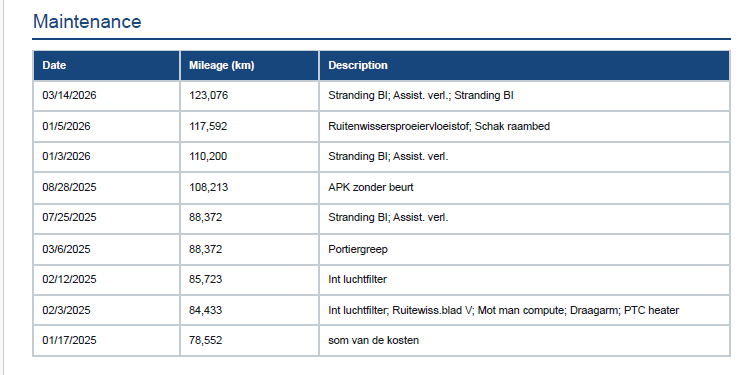Click the 02/12/2025 Int luchtfilter description
This screenshot has height=375, width=745.
point(357,279)
